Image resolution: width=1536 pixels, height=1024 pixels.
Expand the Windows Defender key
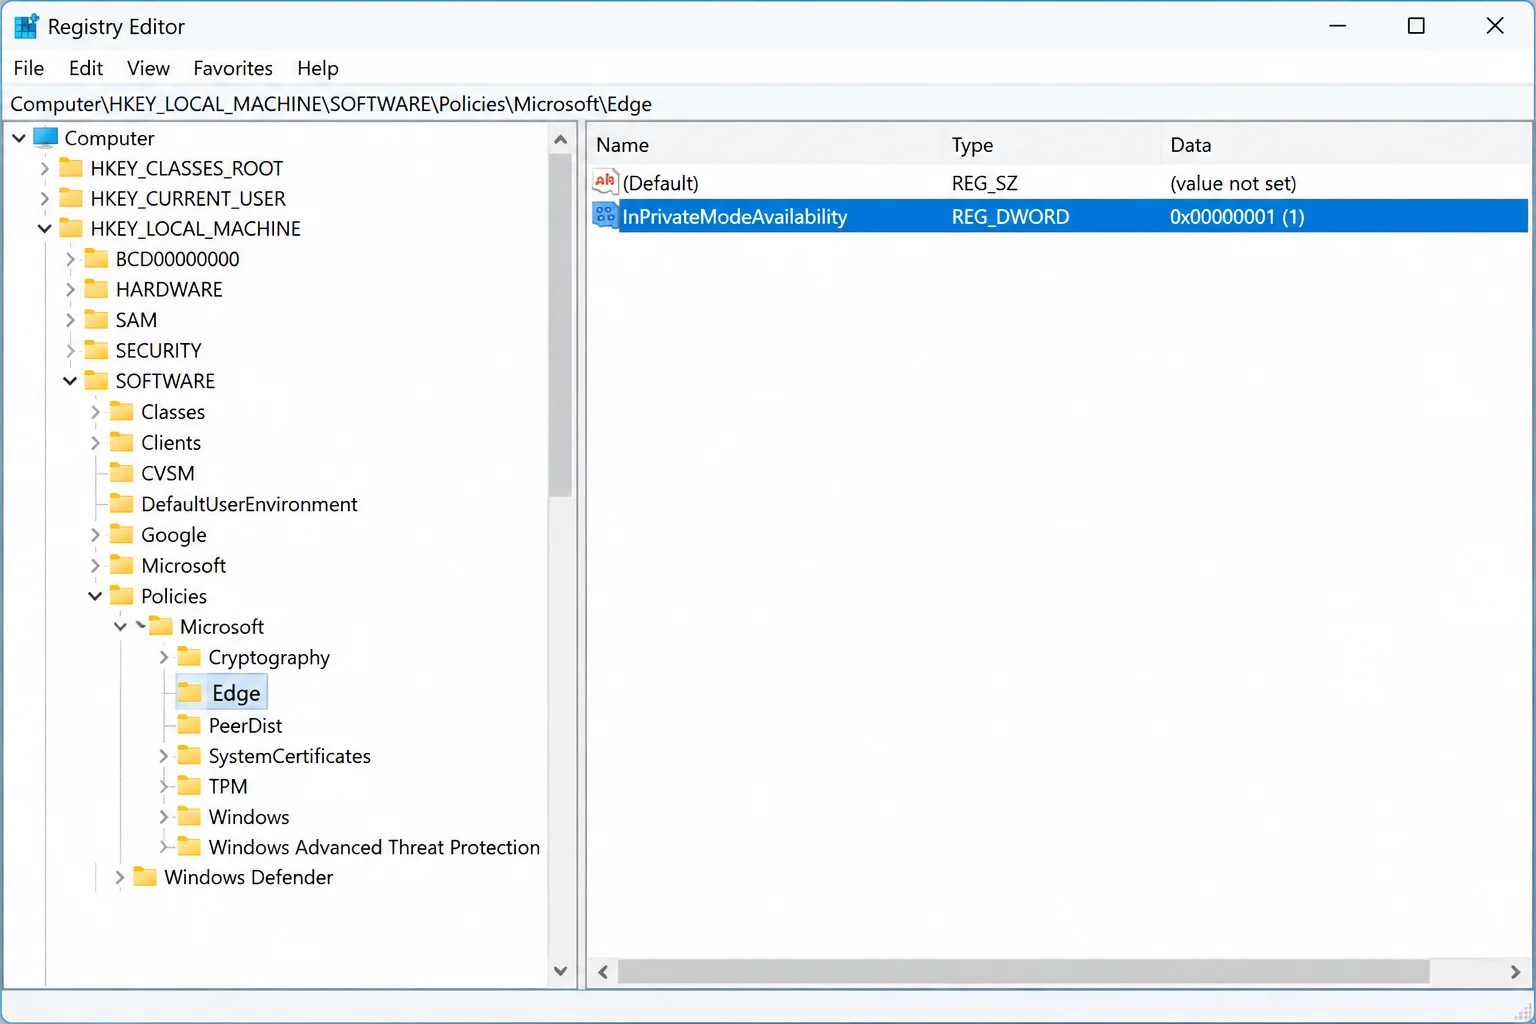120,877
